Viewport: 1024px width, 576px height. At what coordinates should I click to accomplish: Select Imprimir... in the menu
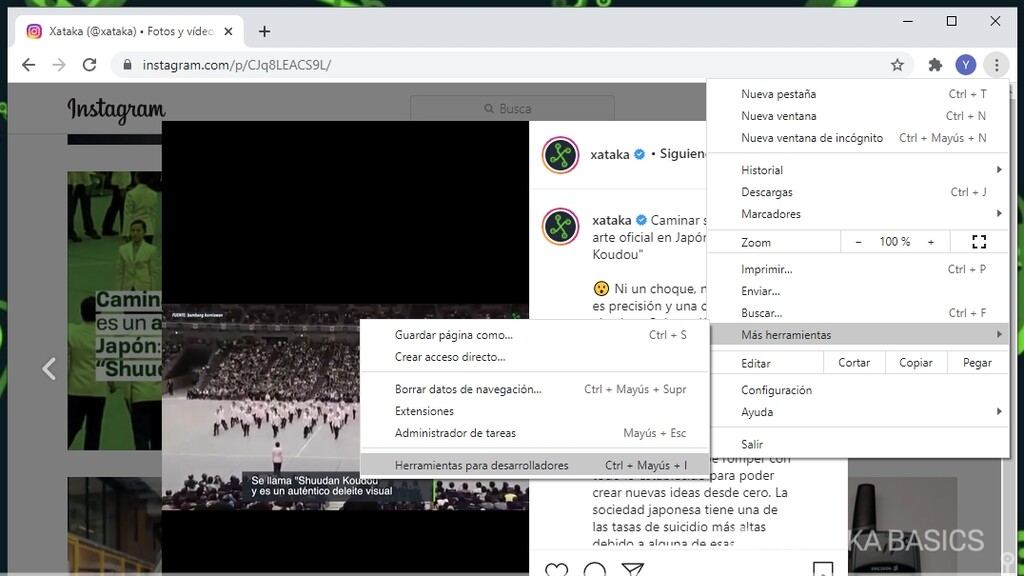pyautogui.click(x=858, y=269)
